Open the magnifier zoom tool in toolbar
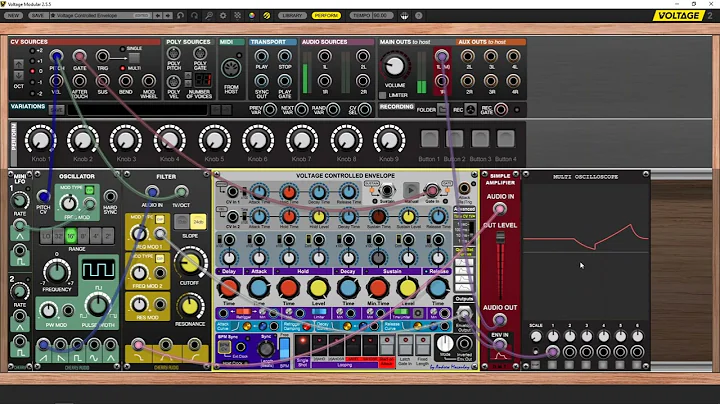The image size is (720, 404). pos(209,15)
